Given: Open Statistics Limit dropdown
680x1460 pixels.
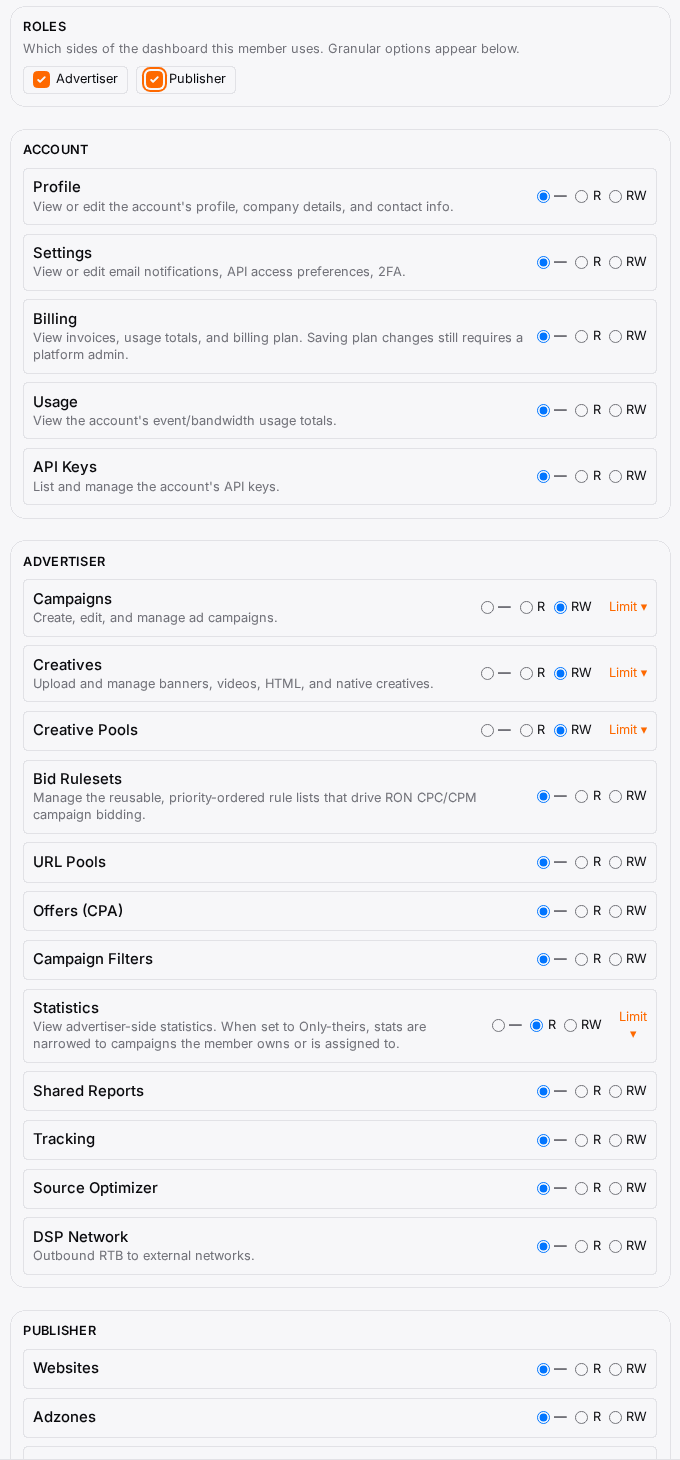Looking at the screenshot, I should [633, 1025].
